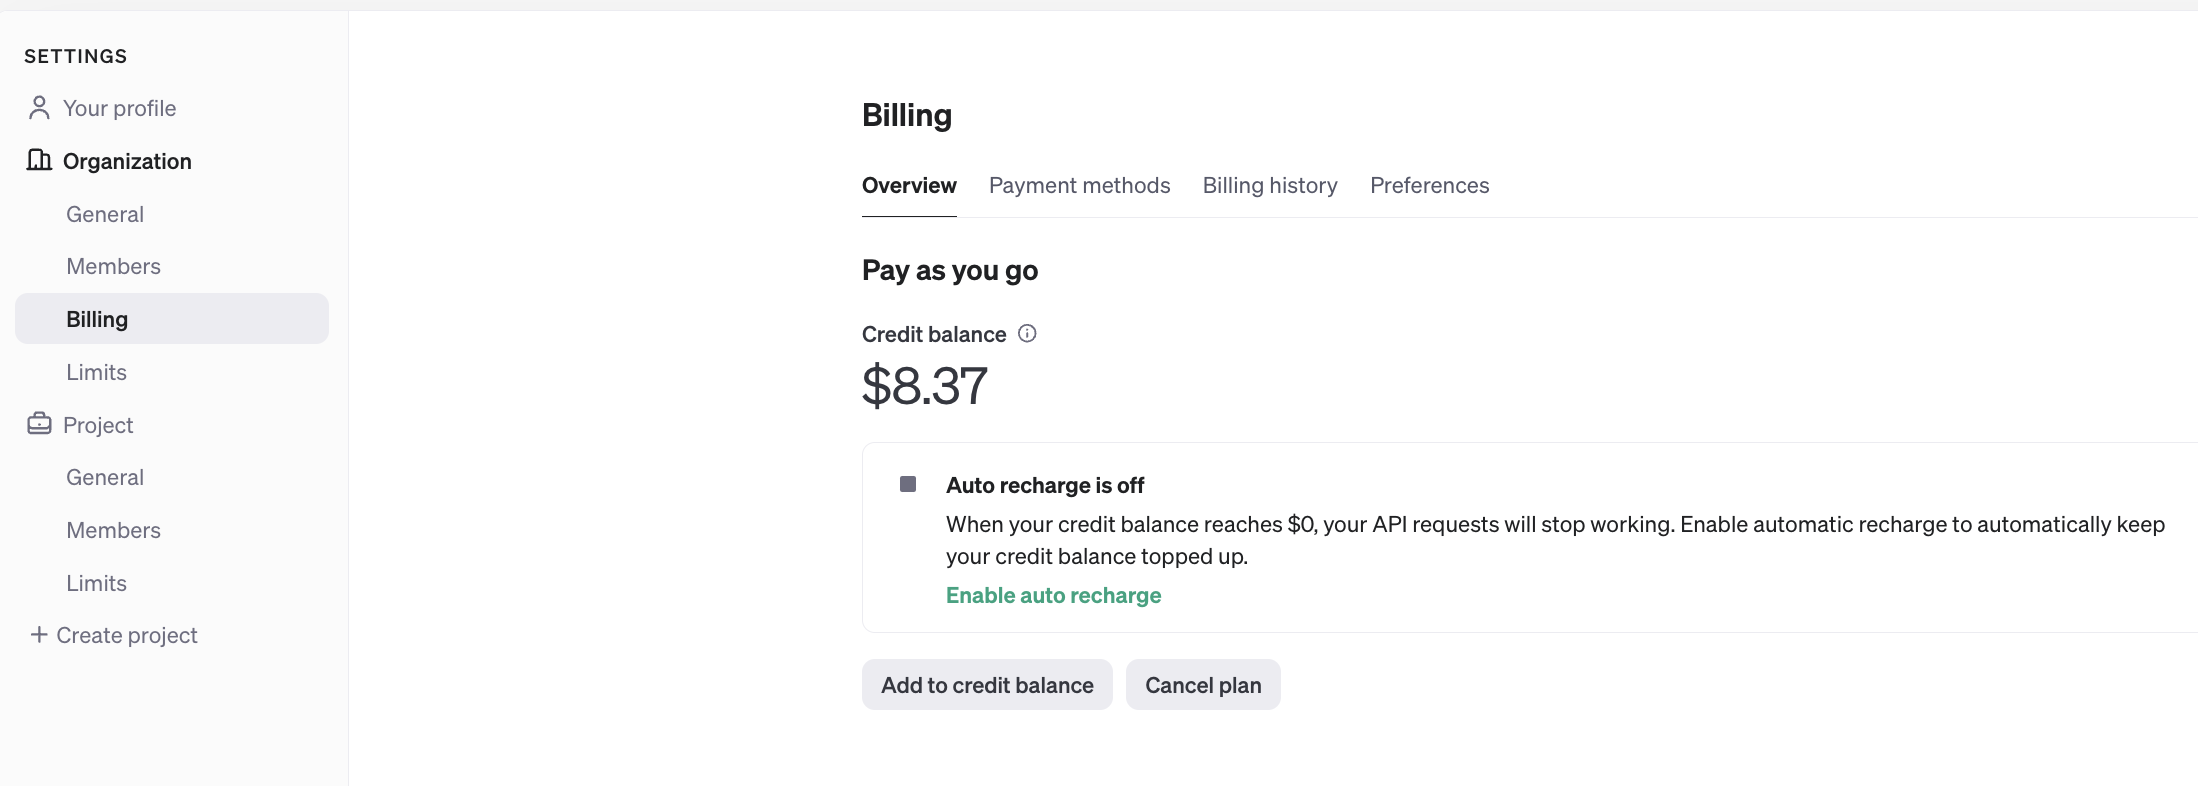Viewport: 2198px width, 786px height.
Task: Click the person icon beside Your profile
Action: [39, 108]
